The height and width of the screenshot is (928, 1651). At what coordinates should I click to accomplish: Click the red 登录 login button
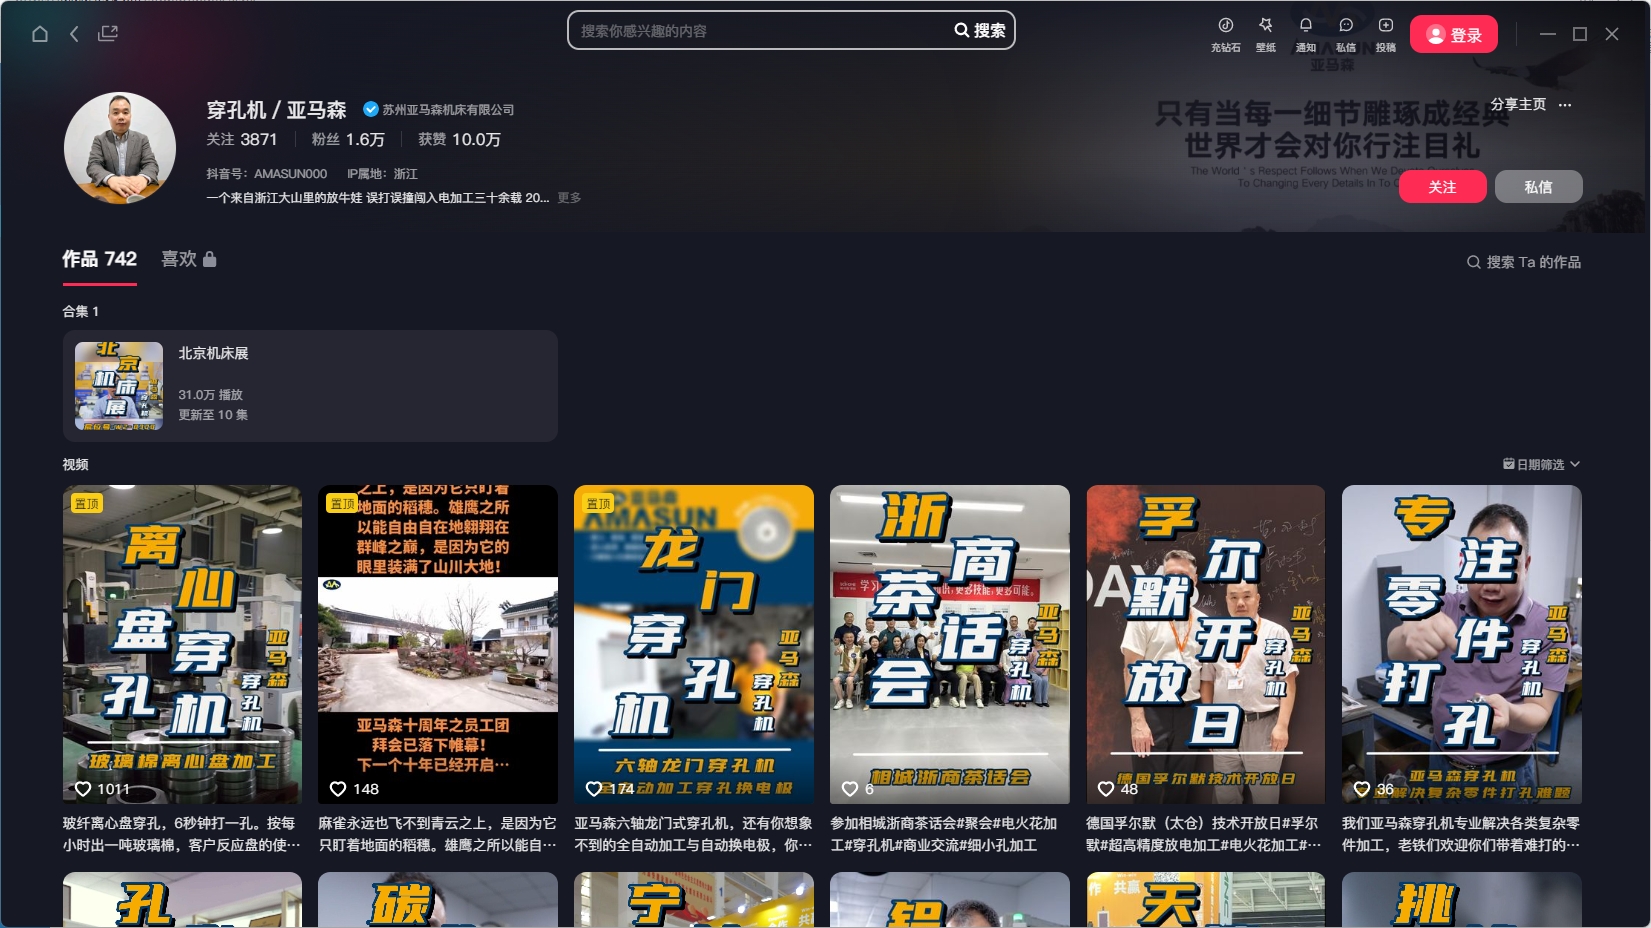pyautogui.click(x=1453, y=35)
